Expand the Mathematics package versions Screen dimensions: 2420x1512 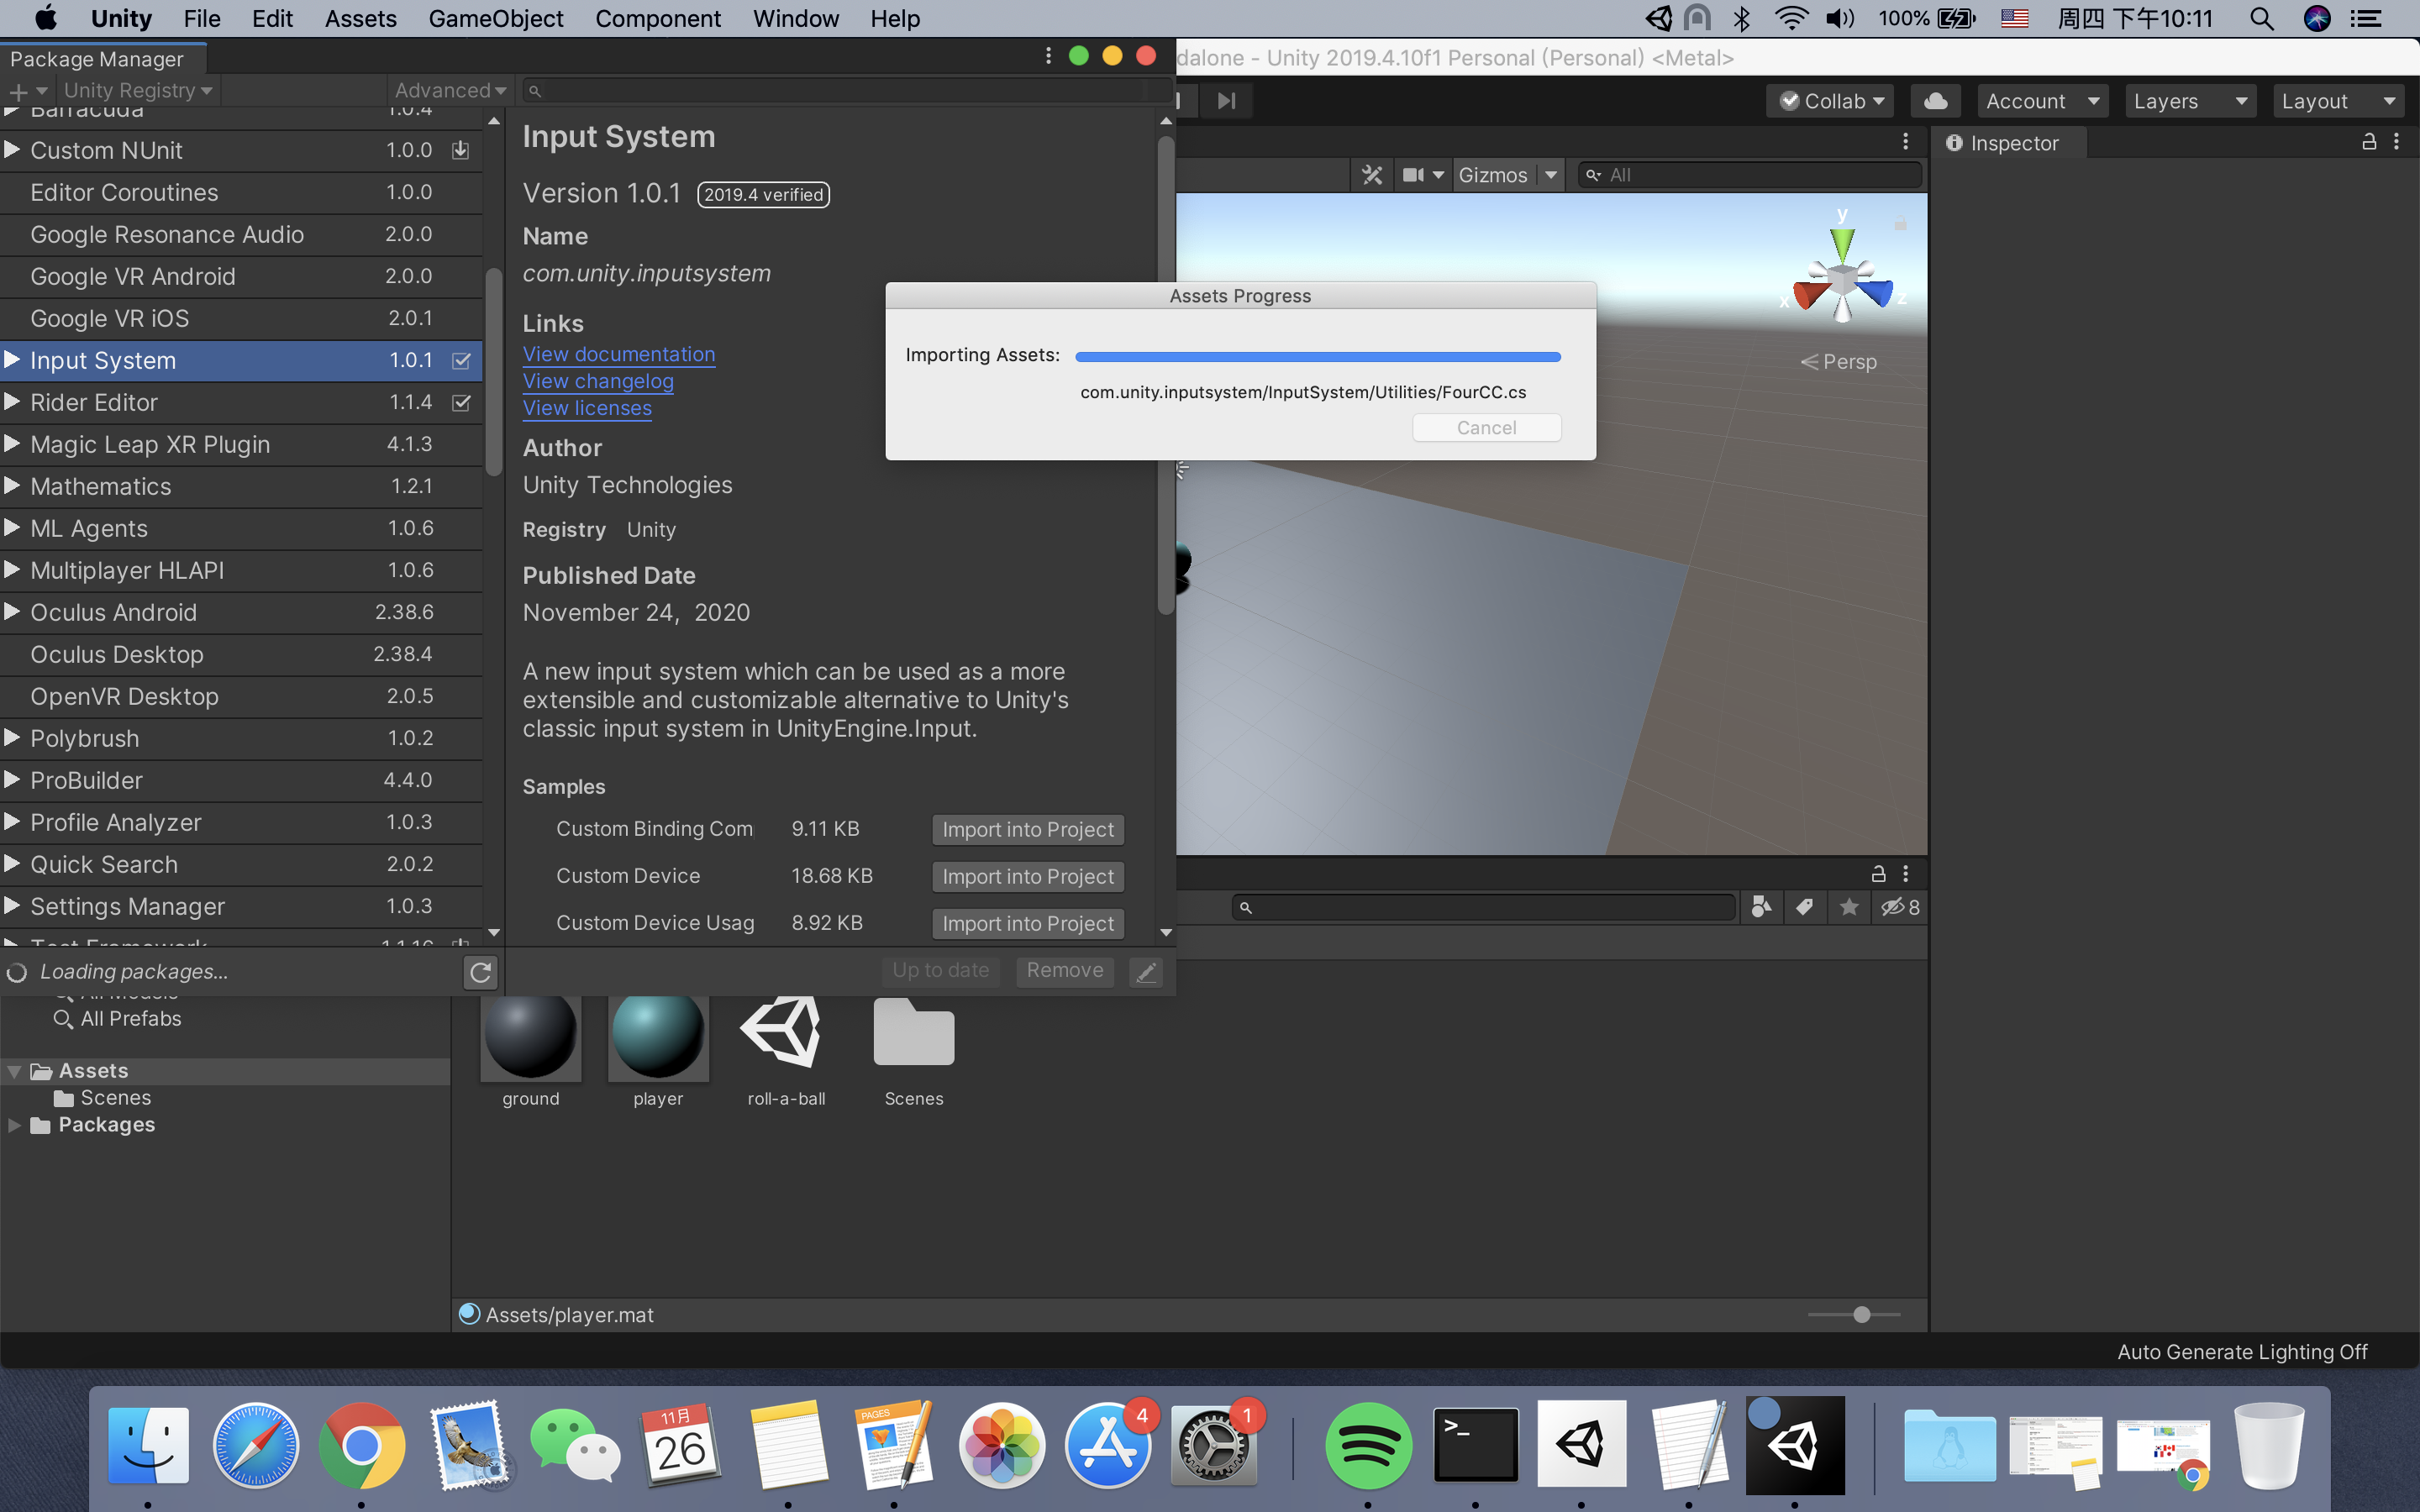pyautogui.click(x=12, y=485)
